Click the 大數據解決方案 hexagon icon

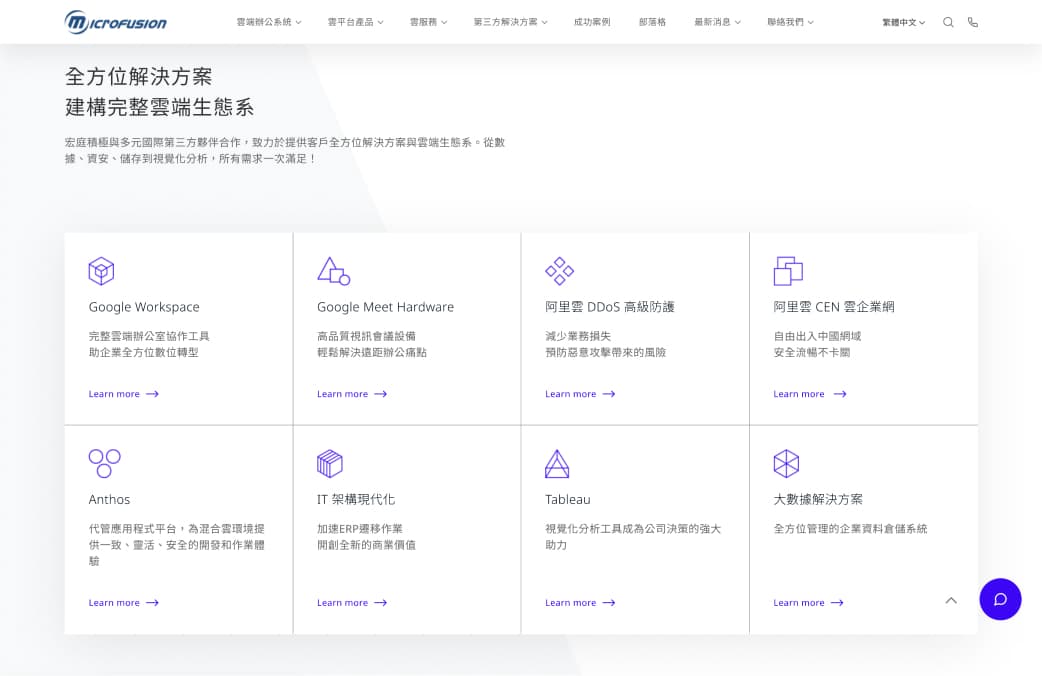pyautogui.click(x=786, y=464)
